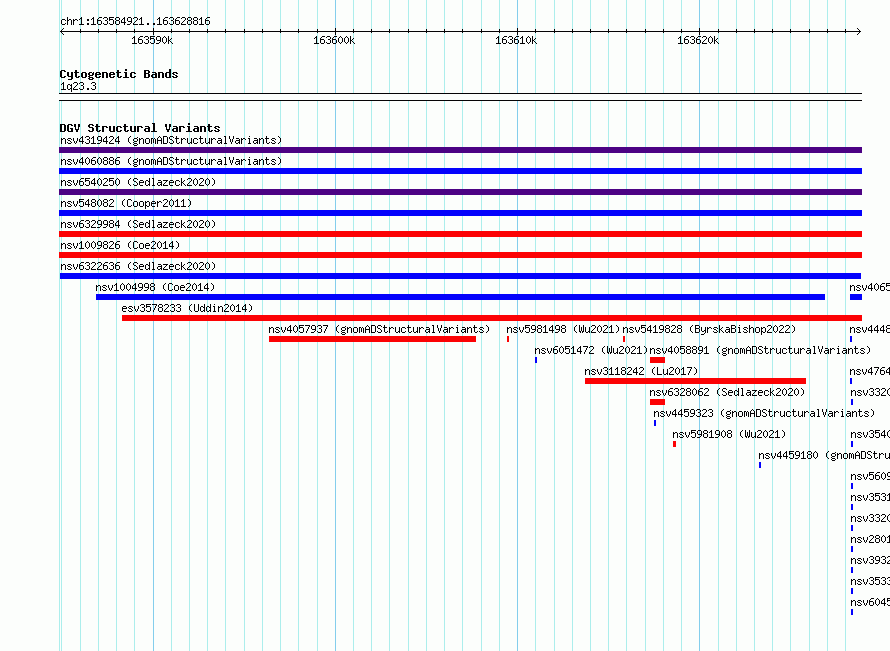
Task: Select the long blue bar for nsv1004998
Action: [x=460, y=297]
